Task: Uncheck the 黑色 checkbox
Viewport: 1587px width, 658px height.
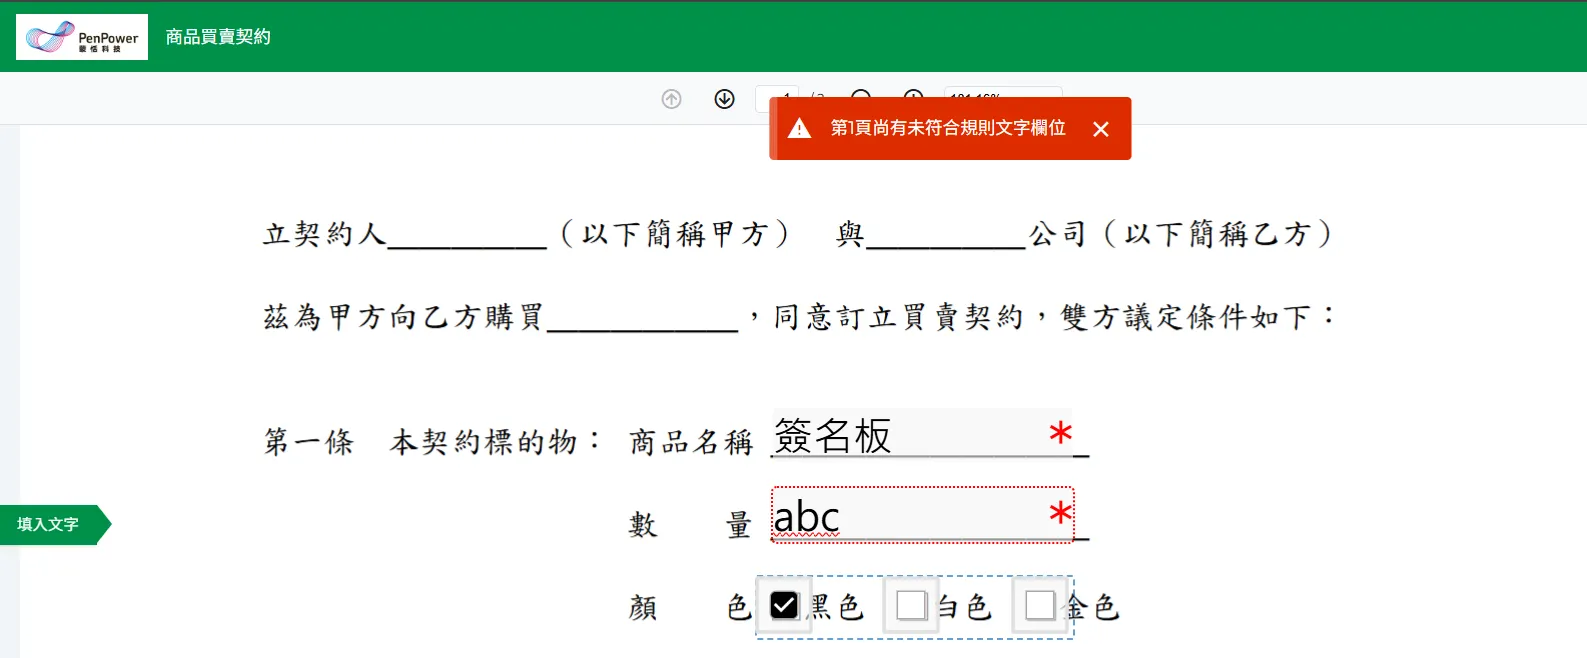Action: point(784,605)
